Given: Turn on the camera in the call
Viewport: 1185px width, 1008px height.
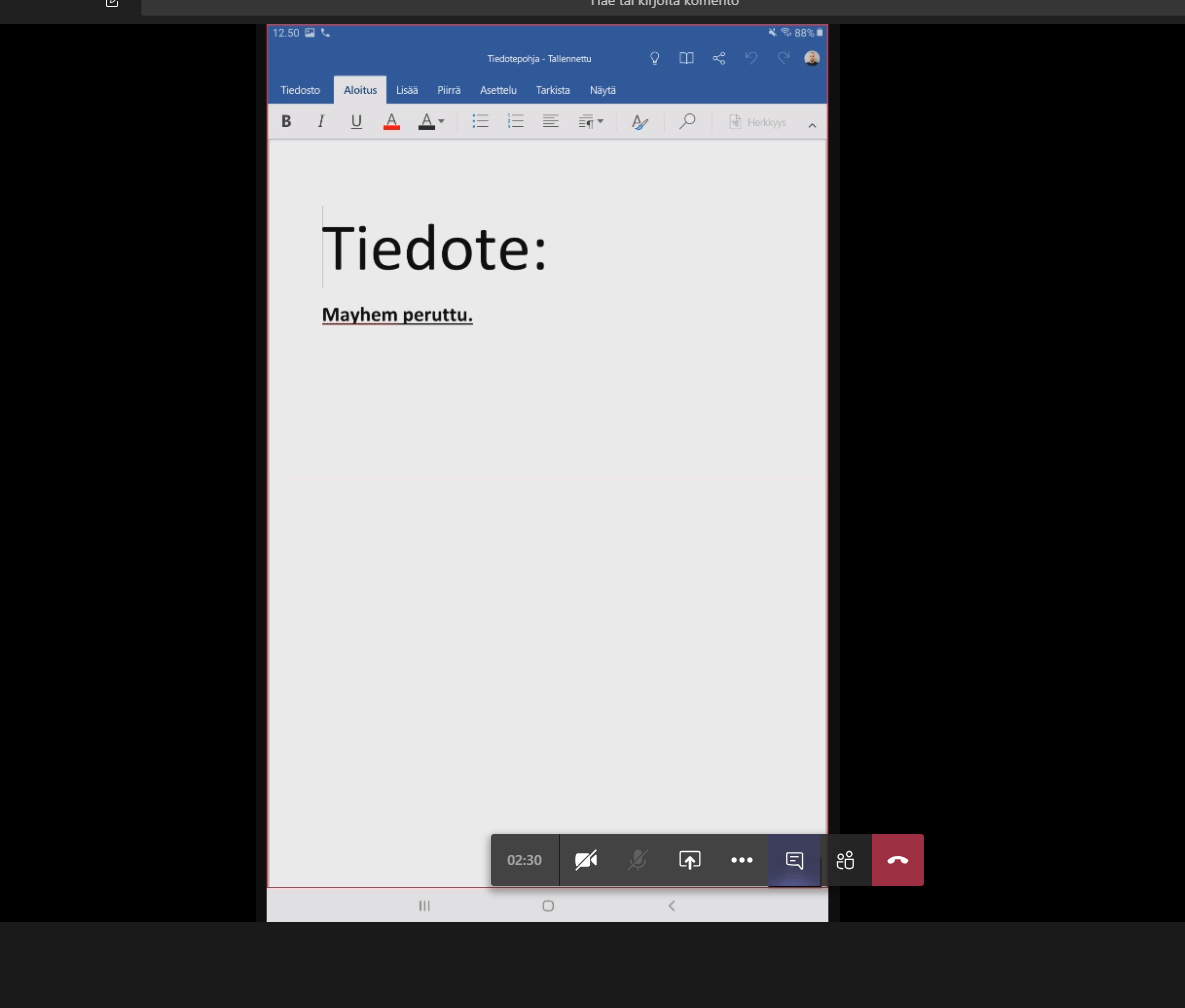Looking at the screenshot, I should 586,860.
